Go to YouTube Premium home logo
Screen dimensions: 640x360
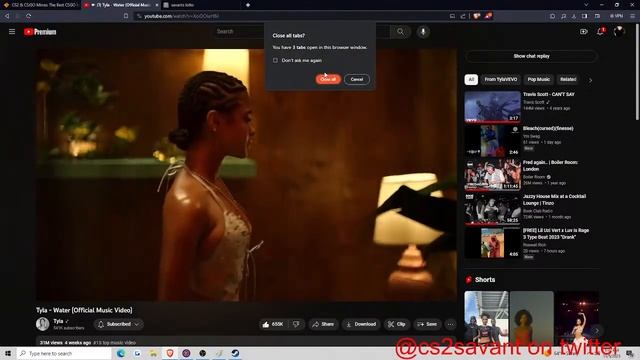tap(40, 32)
